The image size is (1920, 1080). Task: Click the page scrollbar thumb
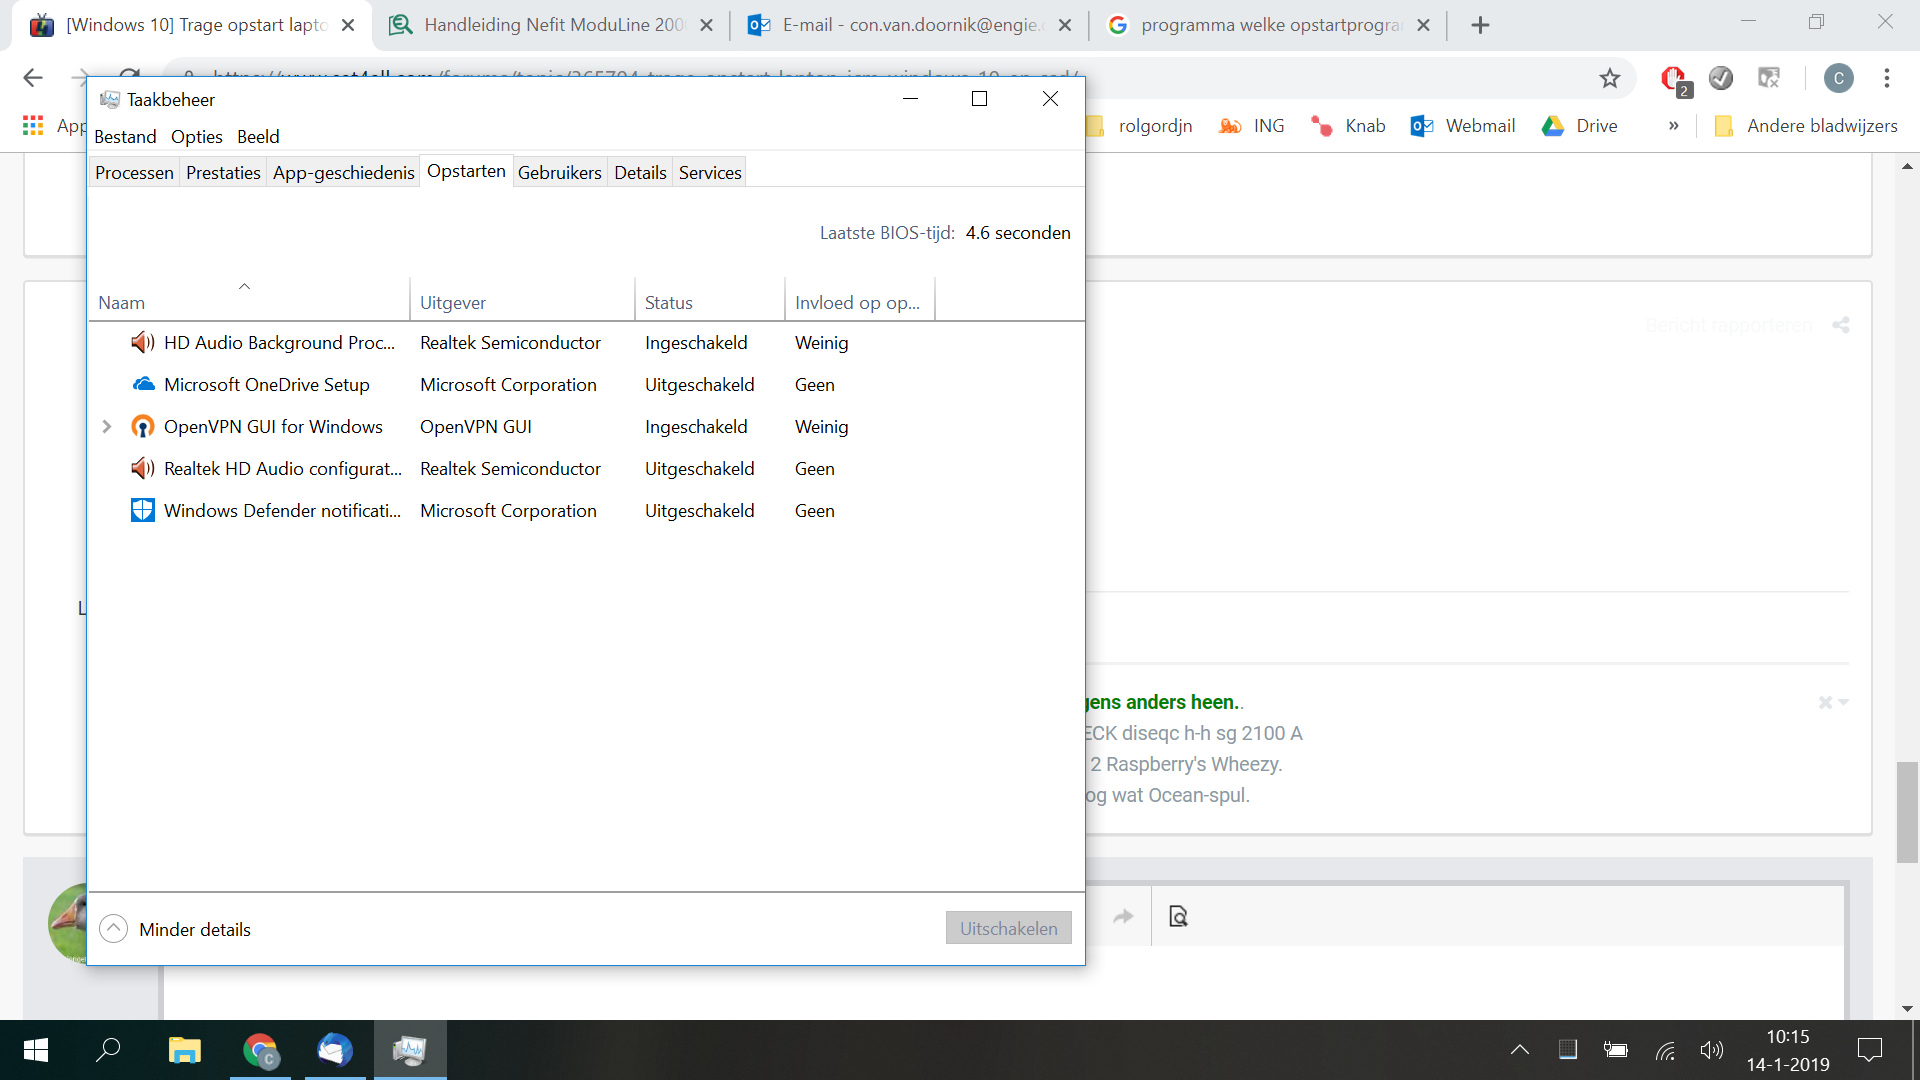click(1907, 812)
